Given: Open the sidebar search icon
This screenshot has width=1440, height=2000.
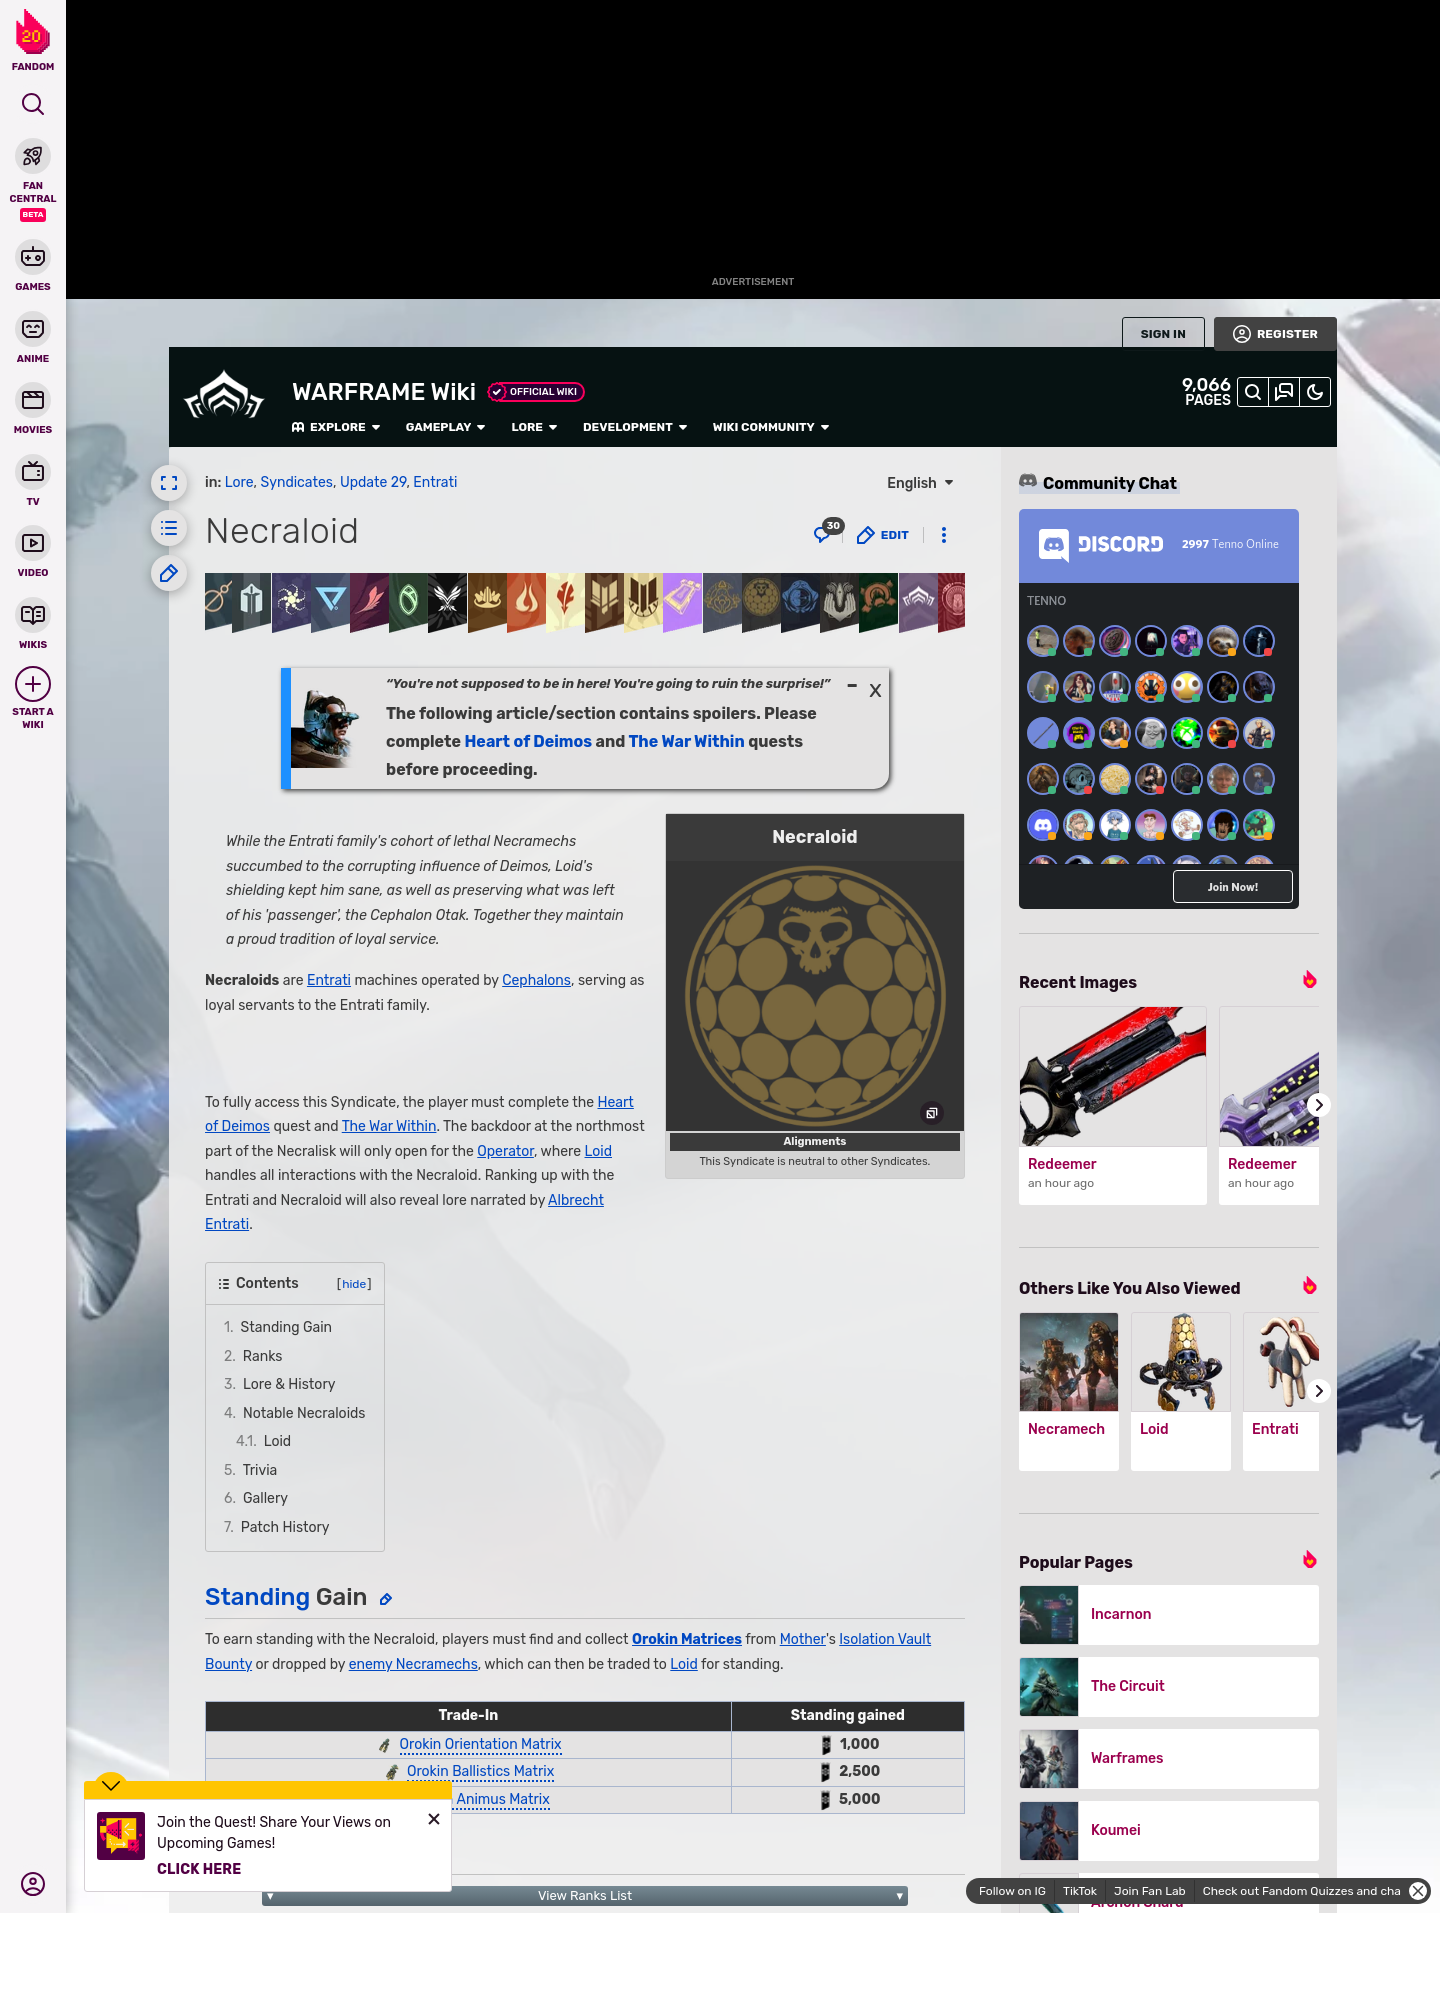Looking at the screenshot, I should (33, 104).
